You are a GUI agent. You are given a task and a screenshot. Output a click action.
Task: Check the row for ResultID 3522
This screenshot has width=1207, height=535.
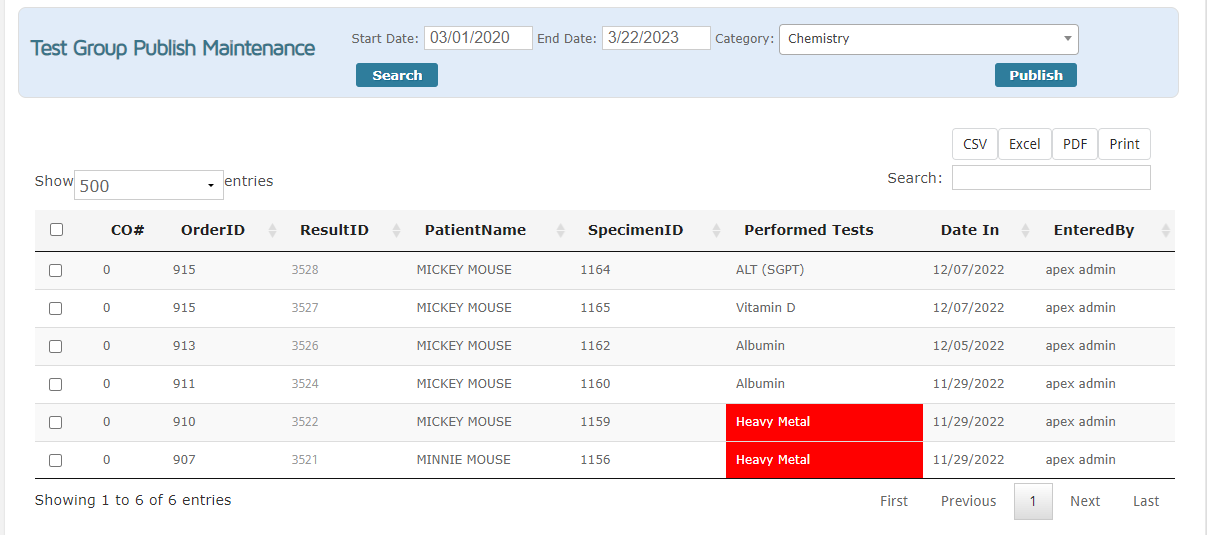tap(56, 422)
